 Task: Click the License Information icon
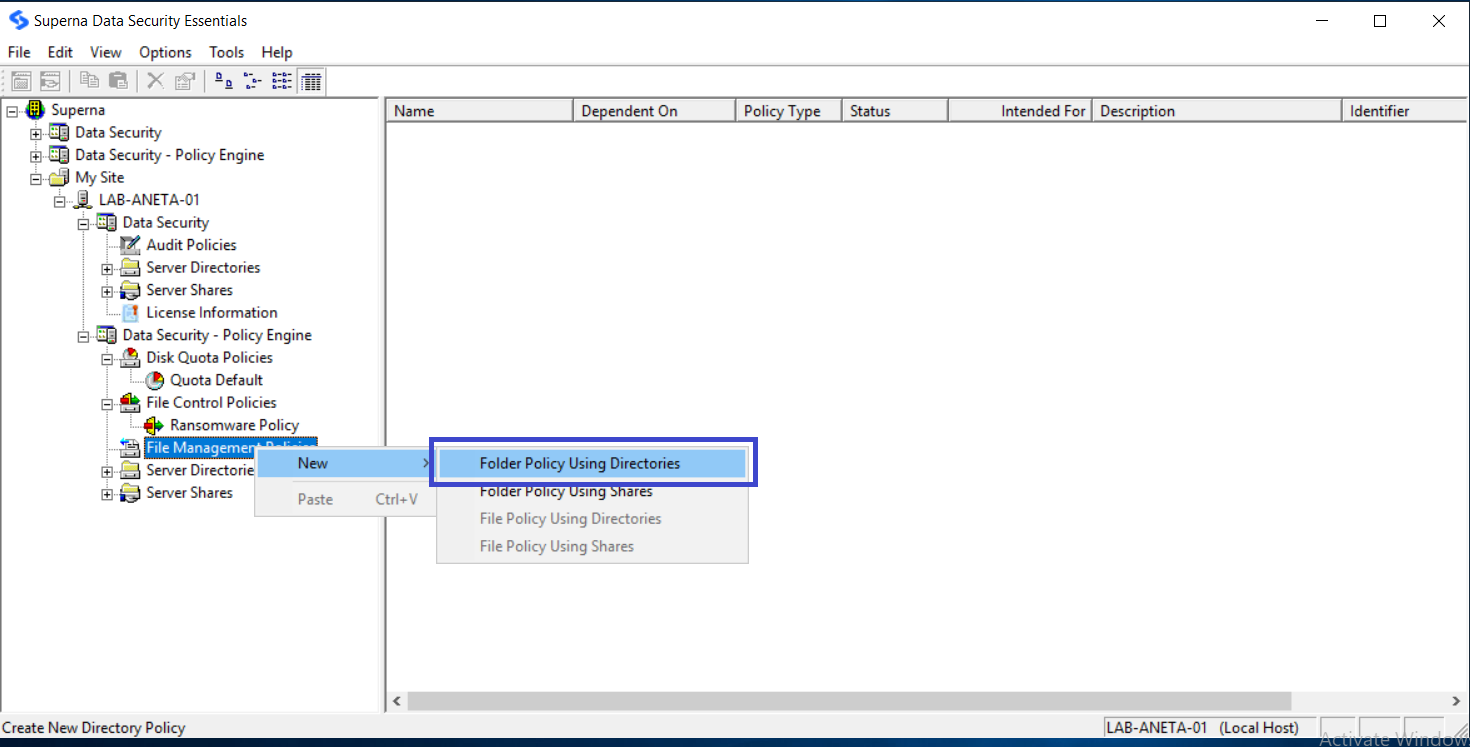(130, 312)
